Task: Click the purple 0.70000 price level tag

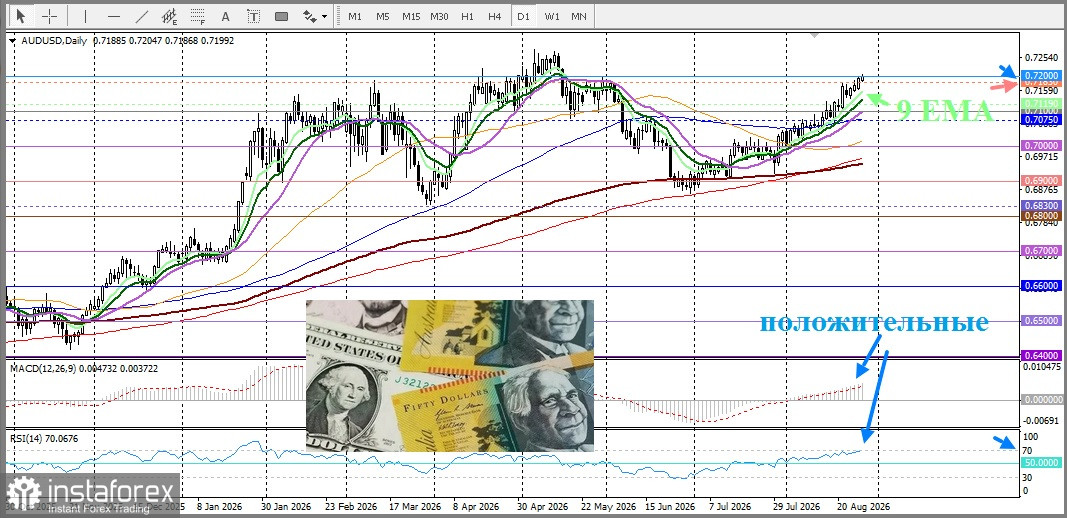Action: [x=1041, y=146]
